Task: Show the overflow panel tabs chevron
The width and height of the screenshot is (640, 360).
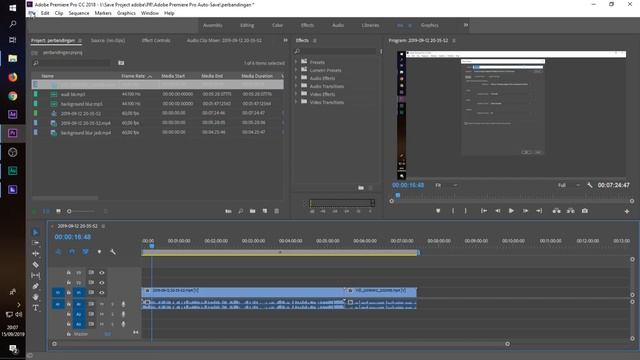Action: click(x=285, y=40)
